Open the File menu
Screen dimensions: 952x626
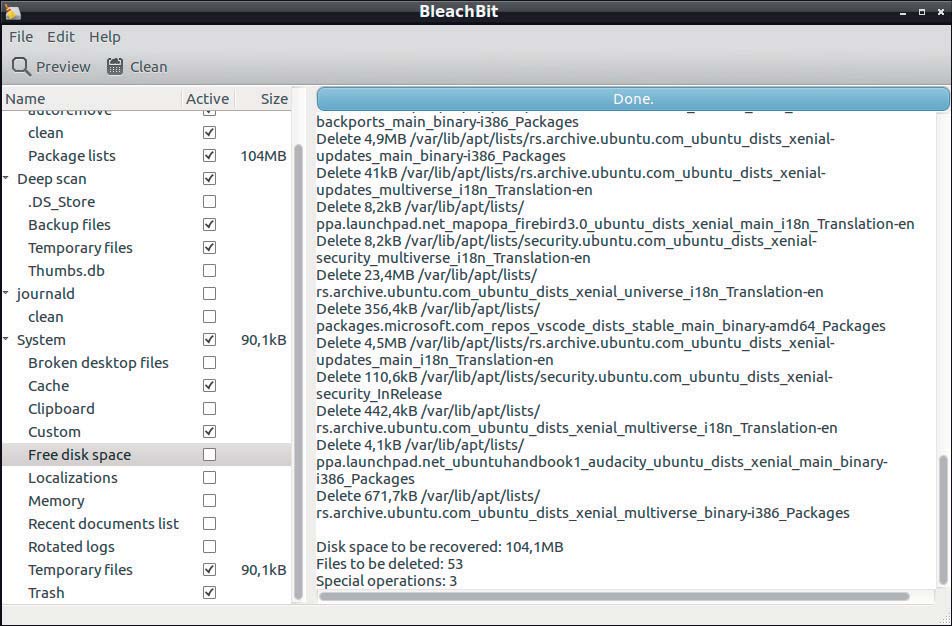[21, 37]
